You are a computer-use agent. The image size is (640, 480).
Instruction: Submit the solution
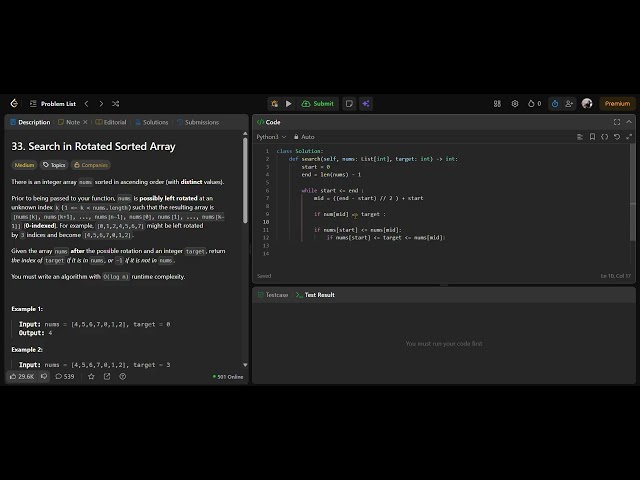[x=318, y=104]
